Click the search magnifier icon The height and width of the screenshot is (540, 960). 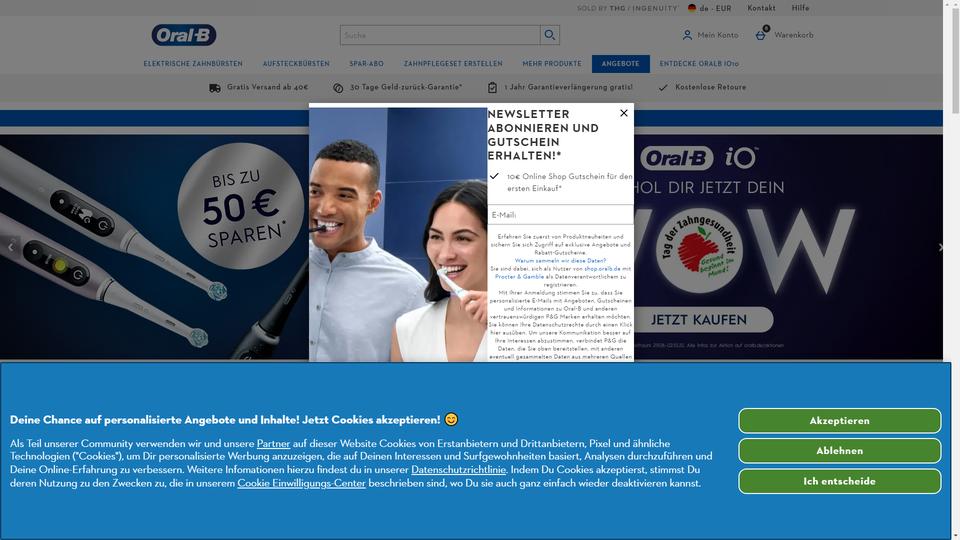pyautogui.click(x=549, y=35)
